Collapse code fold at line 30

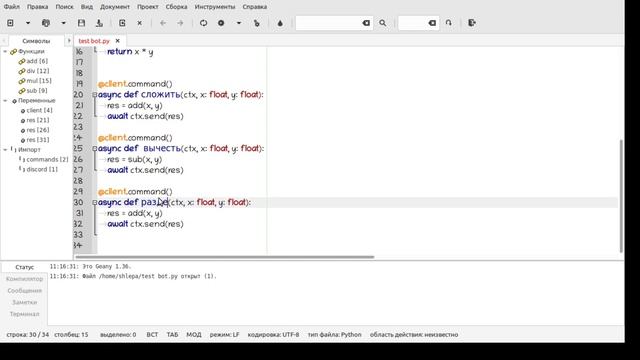(x=95, y=202)
